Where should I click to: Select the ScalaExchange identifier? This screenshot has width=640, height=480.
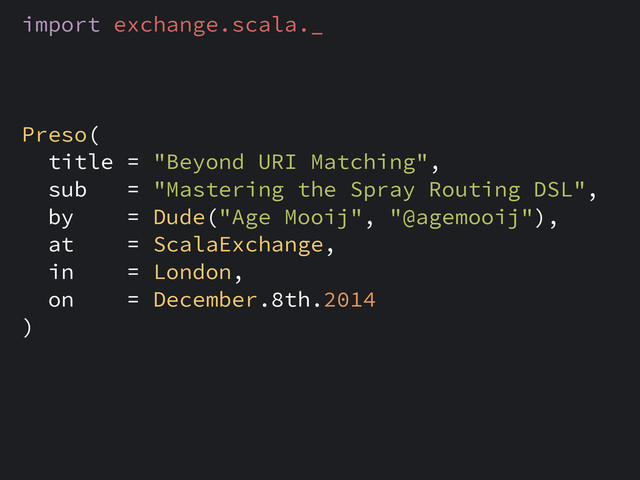point(238,245)
